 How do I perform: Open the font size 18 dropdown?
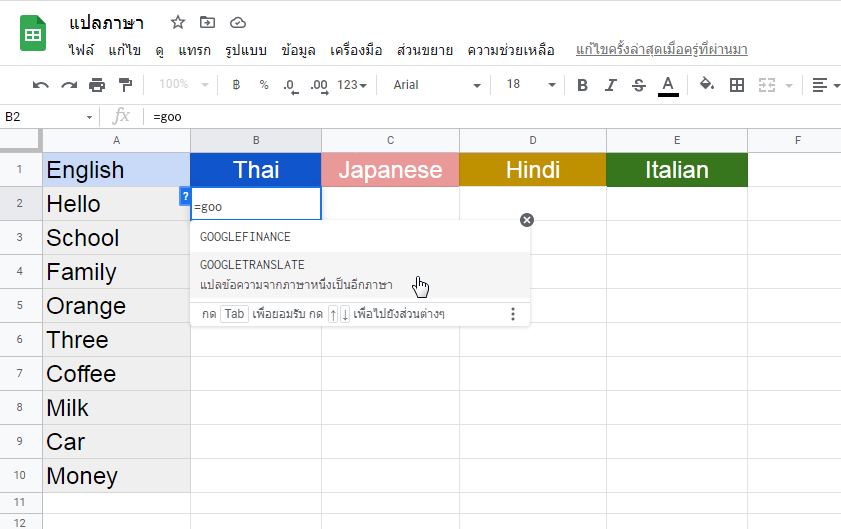click(x=531, y=84)
